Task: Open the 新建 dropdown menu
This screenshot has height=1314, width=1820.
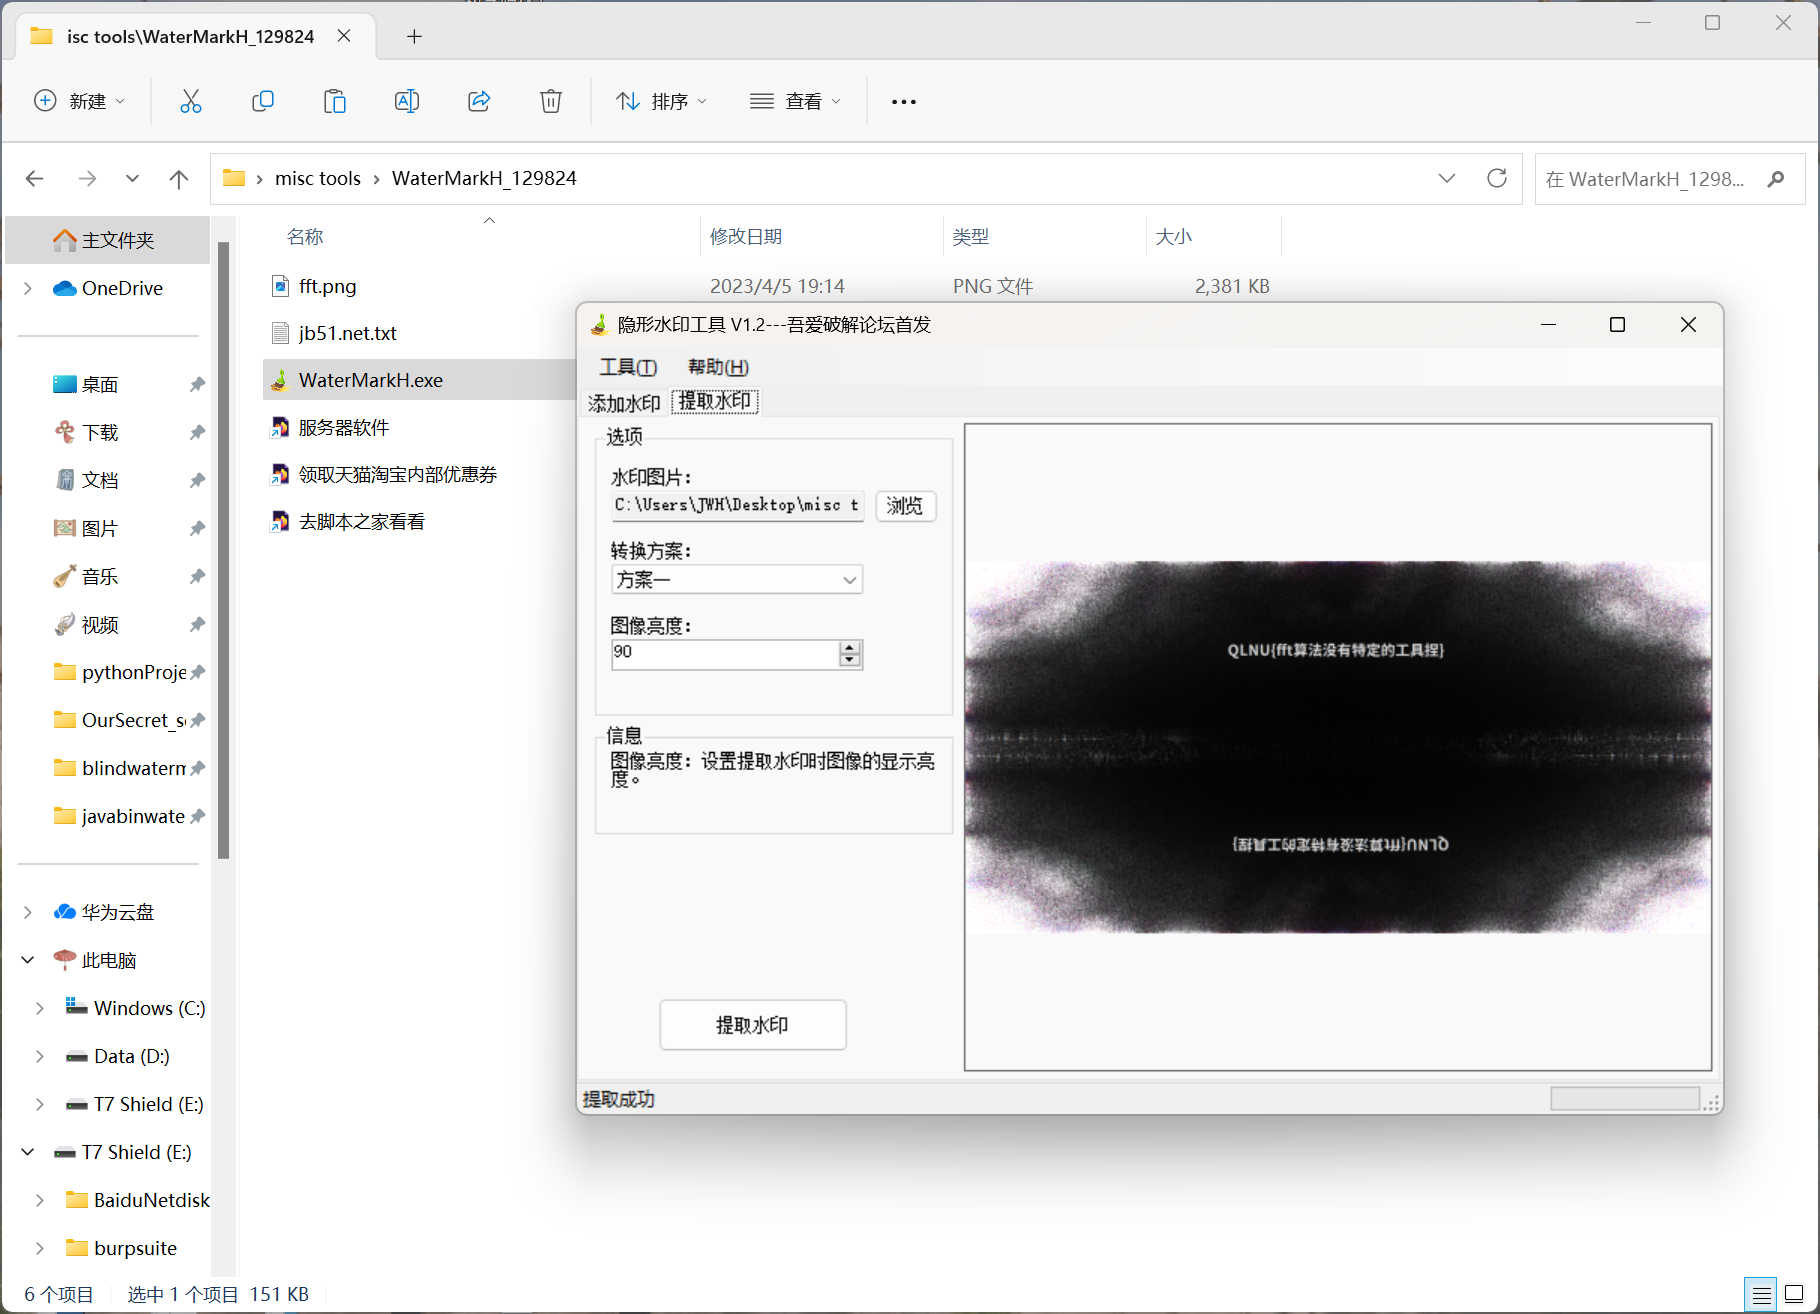Action: (x=80, y=101)
